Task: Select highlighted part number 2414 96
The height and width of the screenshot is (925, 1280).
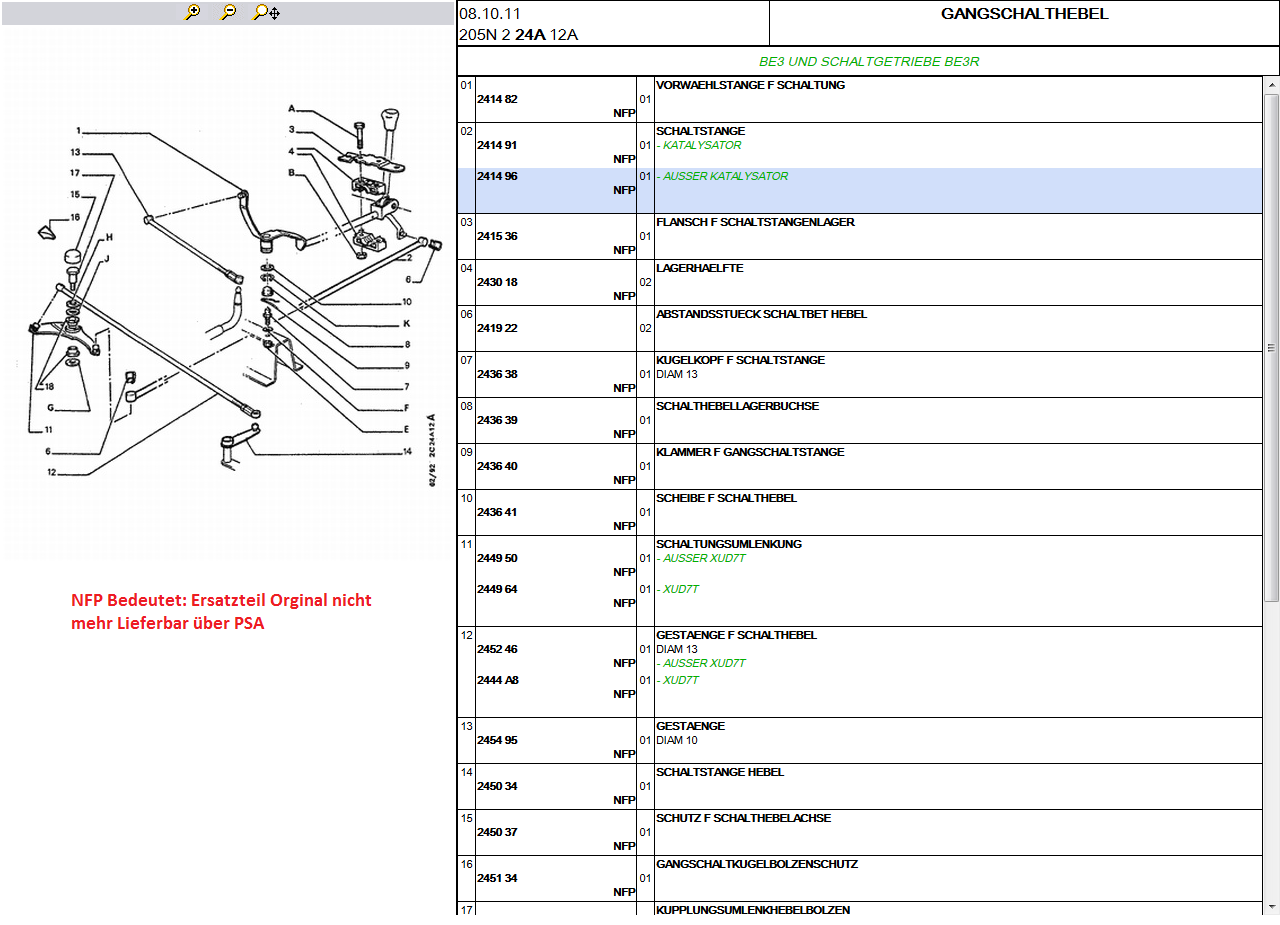Action: pyautogui.click(x=497, y=176)
